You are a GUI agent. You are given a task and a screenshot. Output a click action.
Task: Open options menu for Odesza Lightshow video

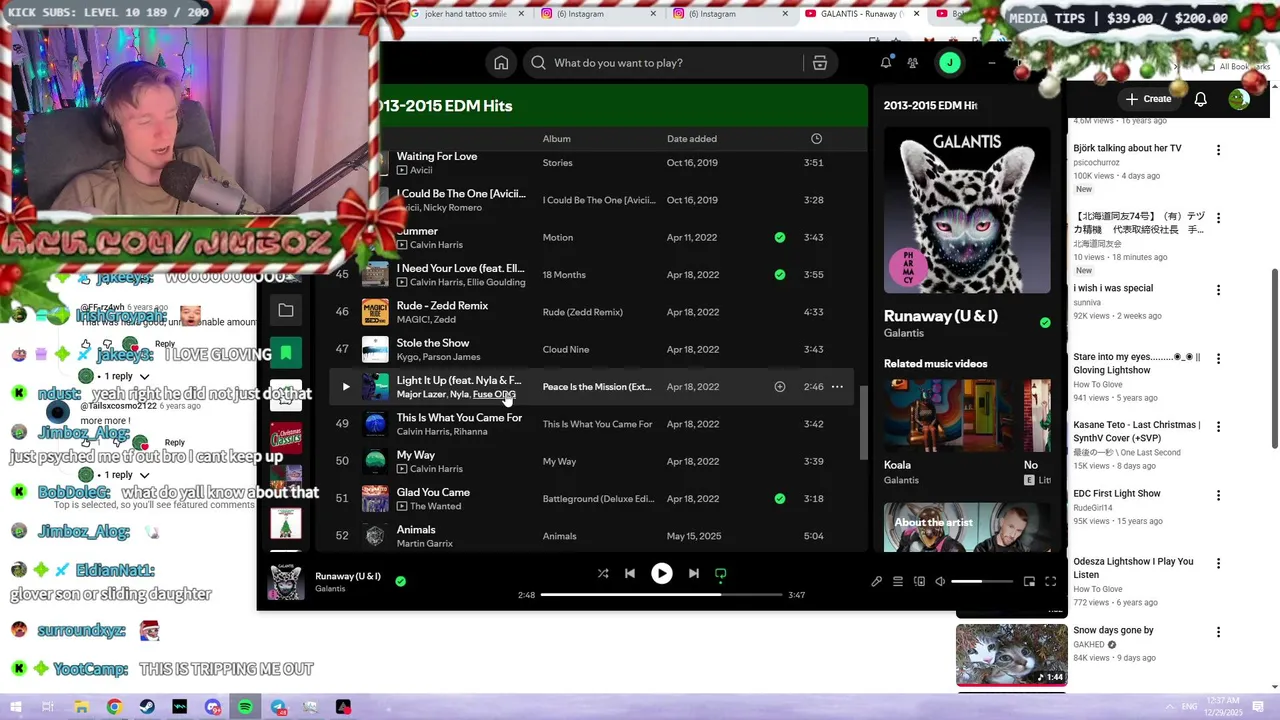tap(1218, 563)
